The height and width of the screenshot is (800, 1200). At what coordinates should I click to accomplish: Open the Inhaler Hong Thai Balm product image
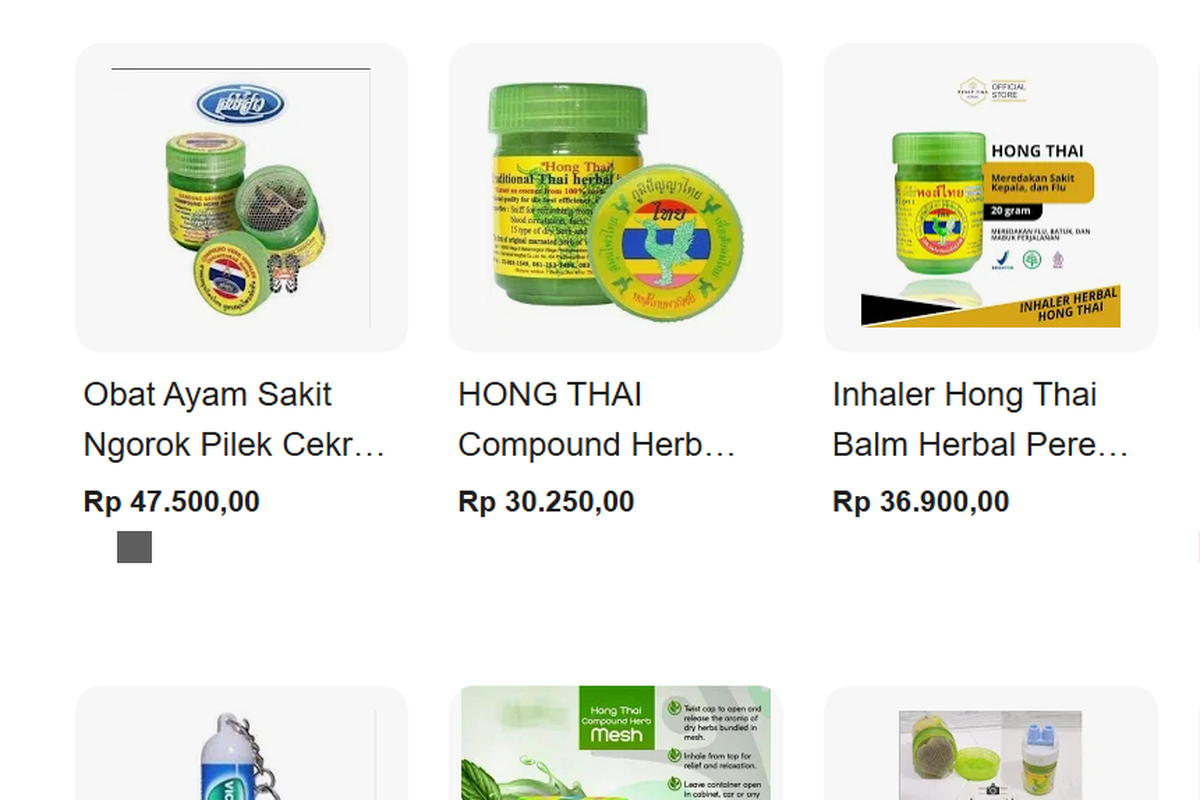(990, 197)
